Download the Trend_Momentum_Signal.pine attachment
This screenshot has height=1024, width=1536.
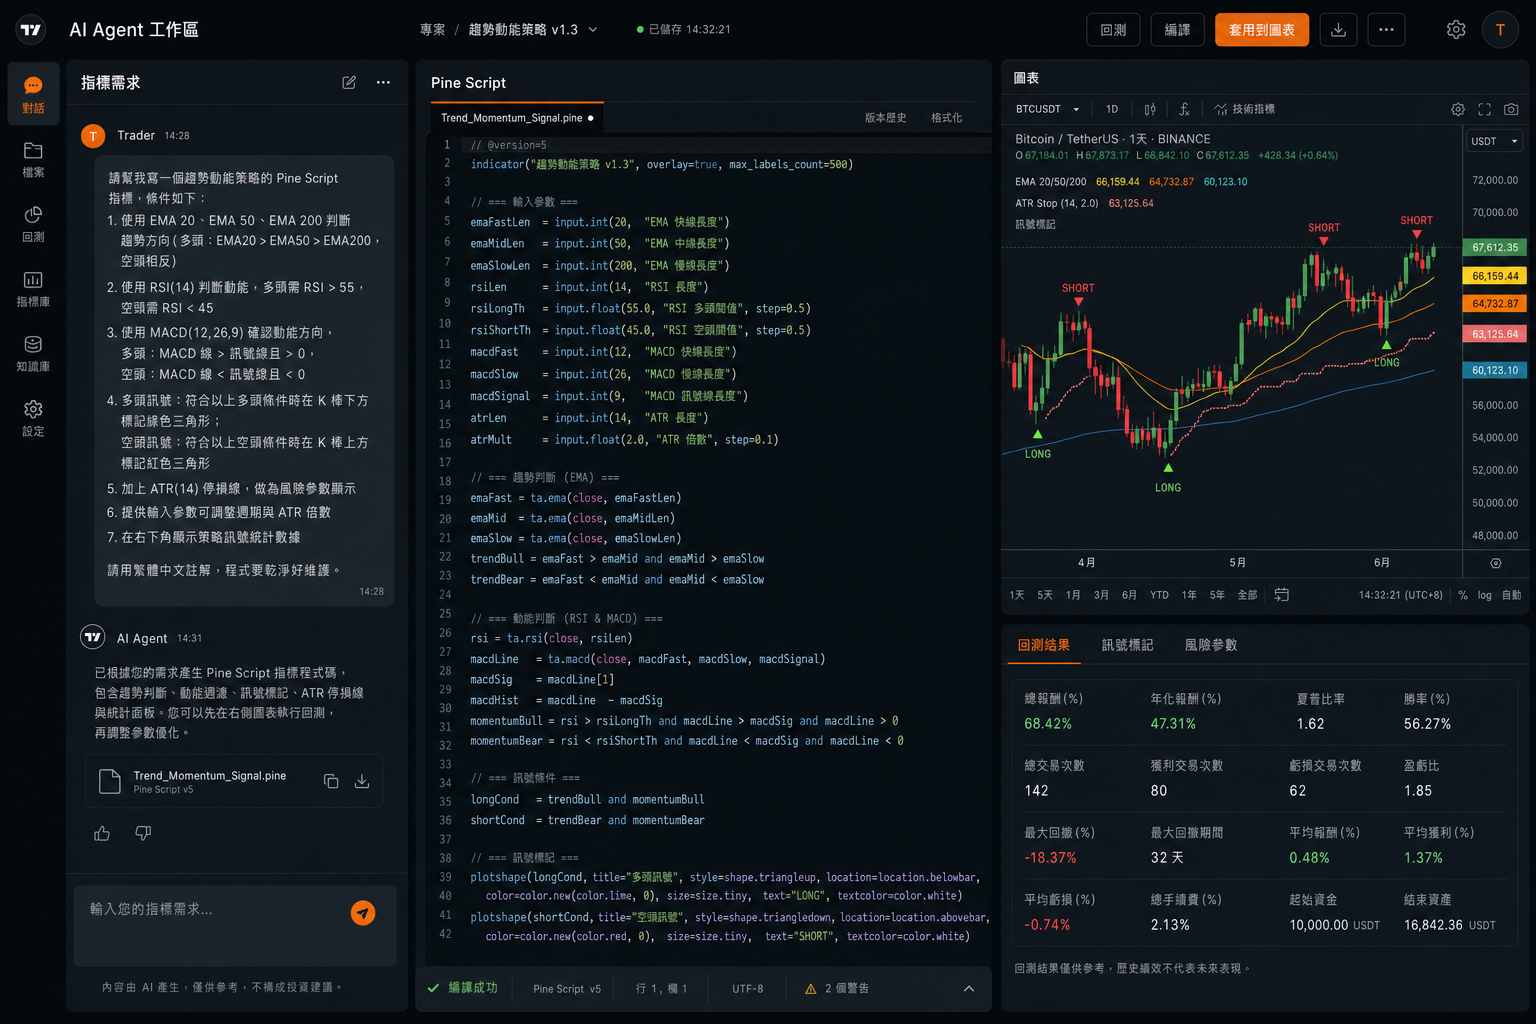pyautogui.click(x=362, y=781)
